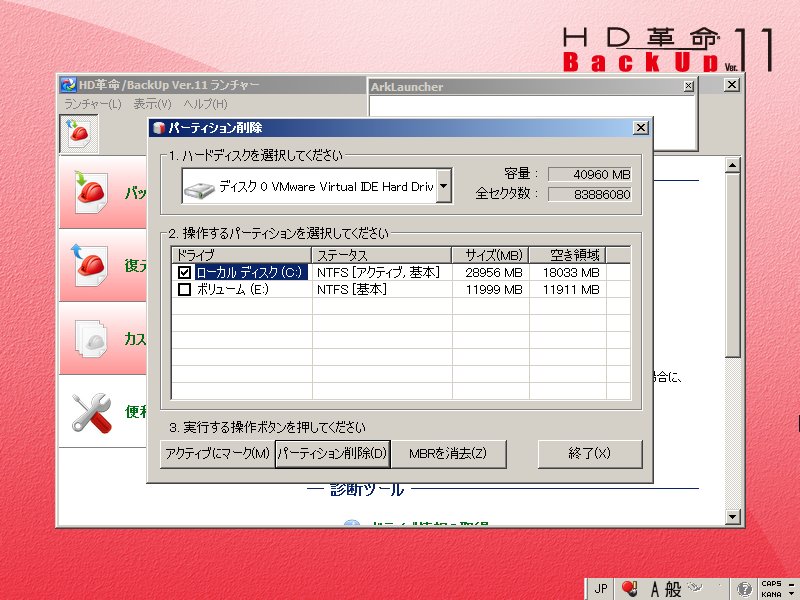This screenshot has height=600, width=800.
Task: Click the 終了(X) button
Action: coord(590,454)
